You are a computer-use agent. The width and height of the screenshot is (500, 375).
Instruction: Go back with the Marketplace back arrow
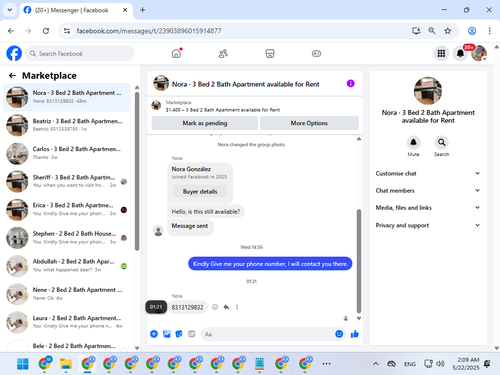12,76
